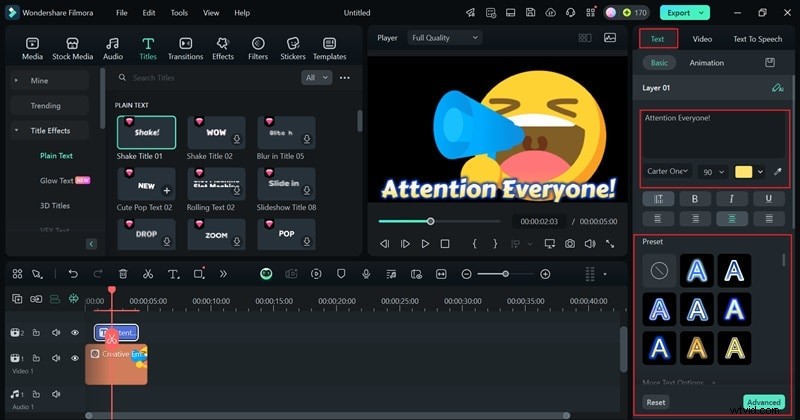
Task: Open the File menu
Action: 121,13
